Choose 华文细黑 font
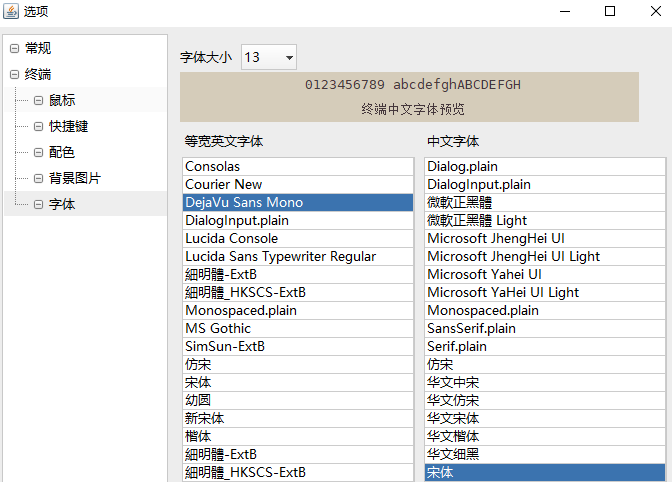The width and height of the screenshot is (672, 482). [545, 454]
